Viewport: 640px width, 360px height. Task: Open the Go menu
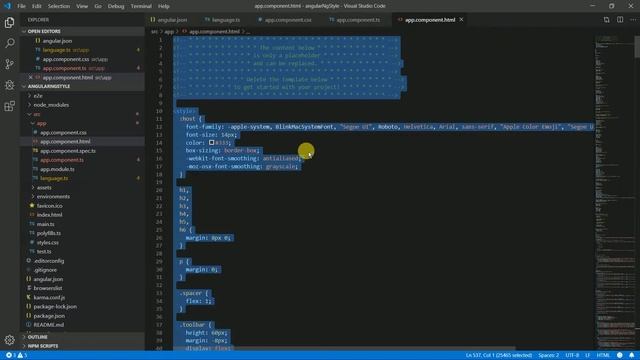(98, 6)
